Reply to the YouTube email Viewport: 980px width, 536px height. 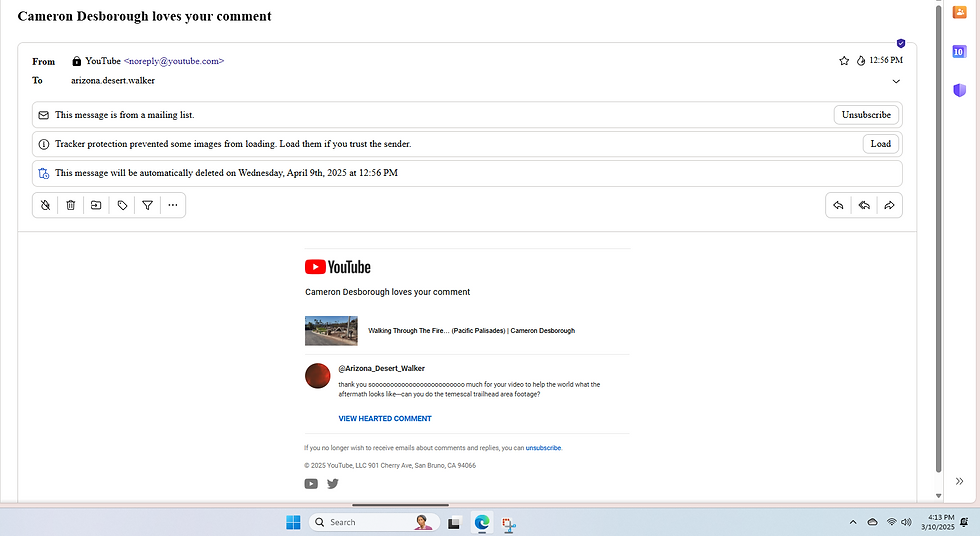pos(839,205)
